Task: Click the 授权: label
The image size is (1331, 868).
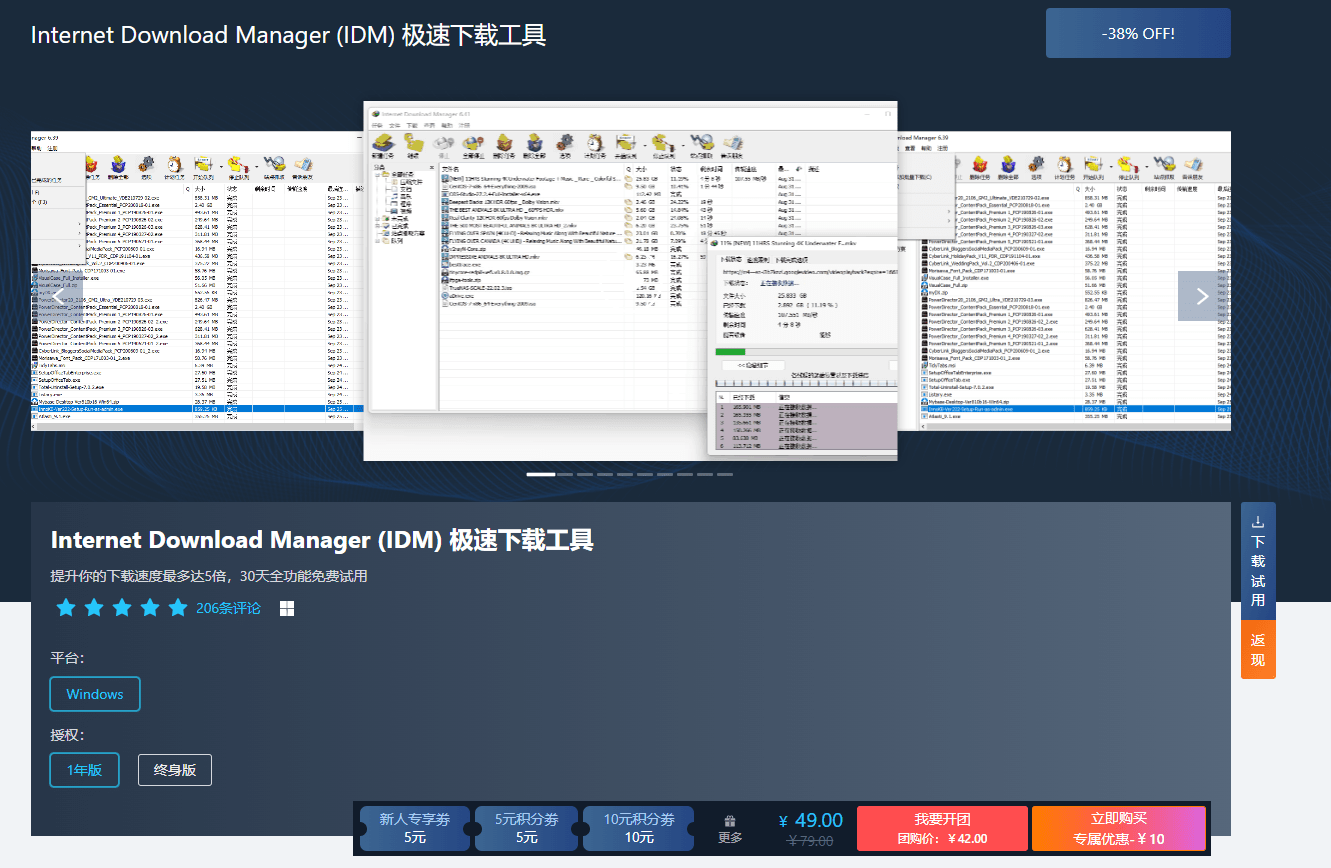Action: (x=68, y=735)
